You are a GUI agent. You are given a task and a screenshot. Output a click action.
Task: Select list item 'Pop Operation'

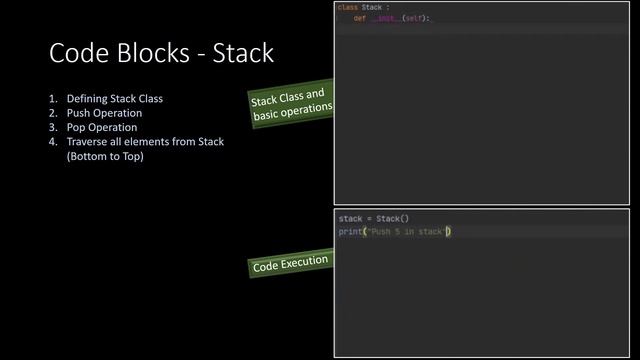coord(102,127)
